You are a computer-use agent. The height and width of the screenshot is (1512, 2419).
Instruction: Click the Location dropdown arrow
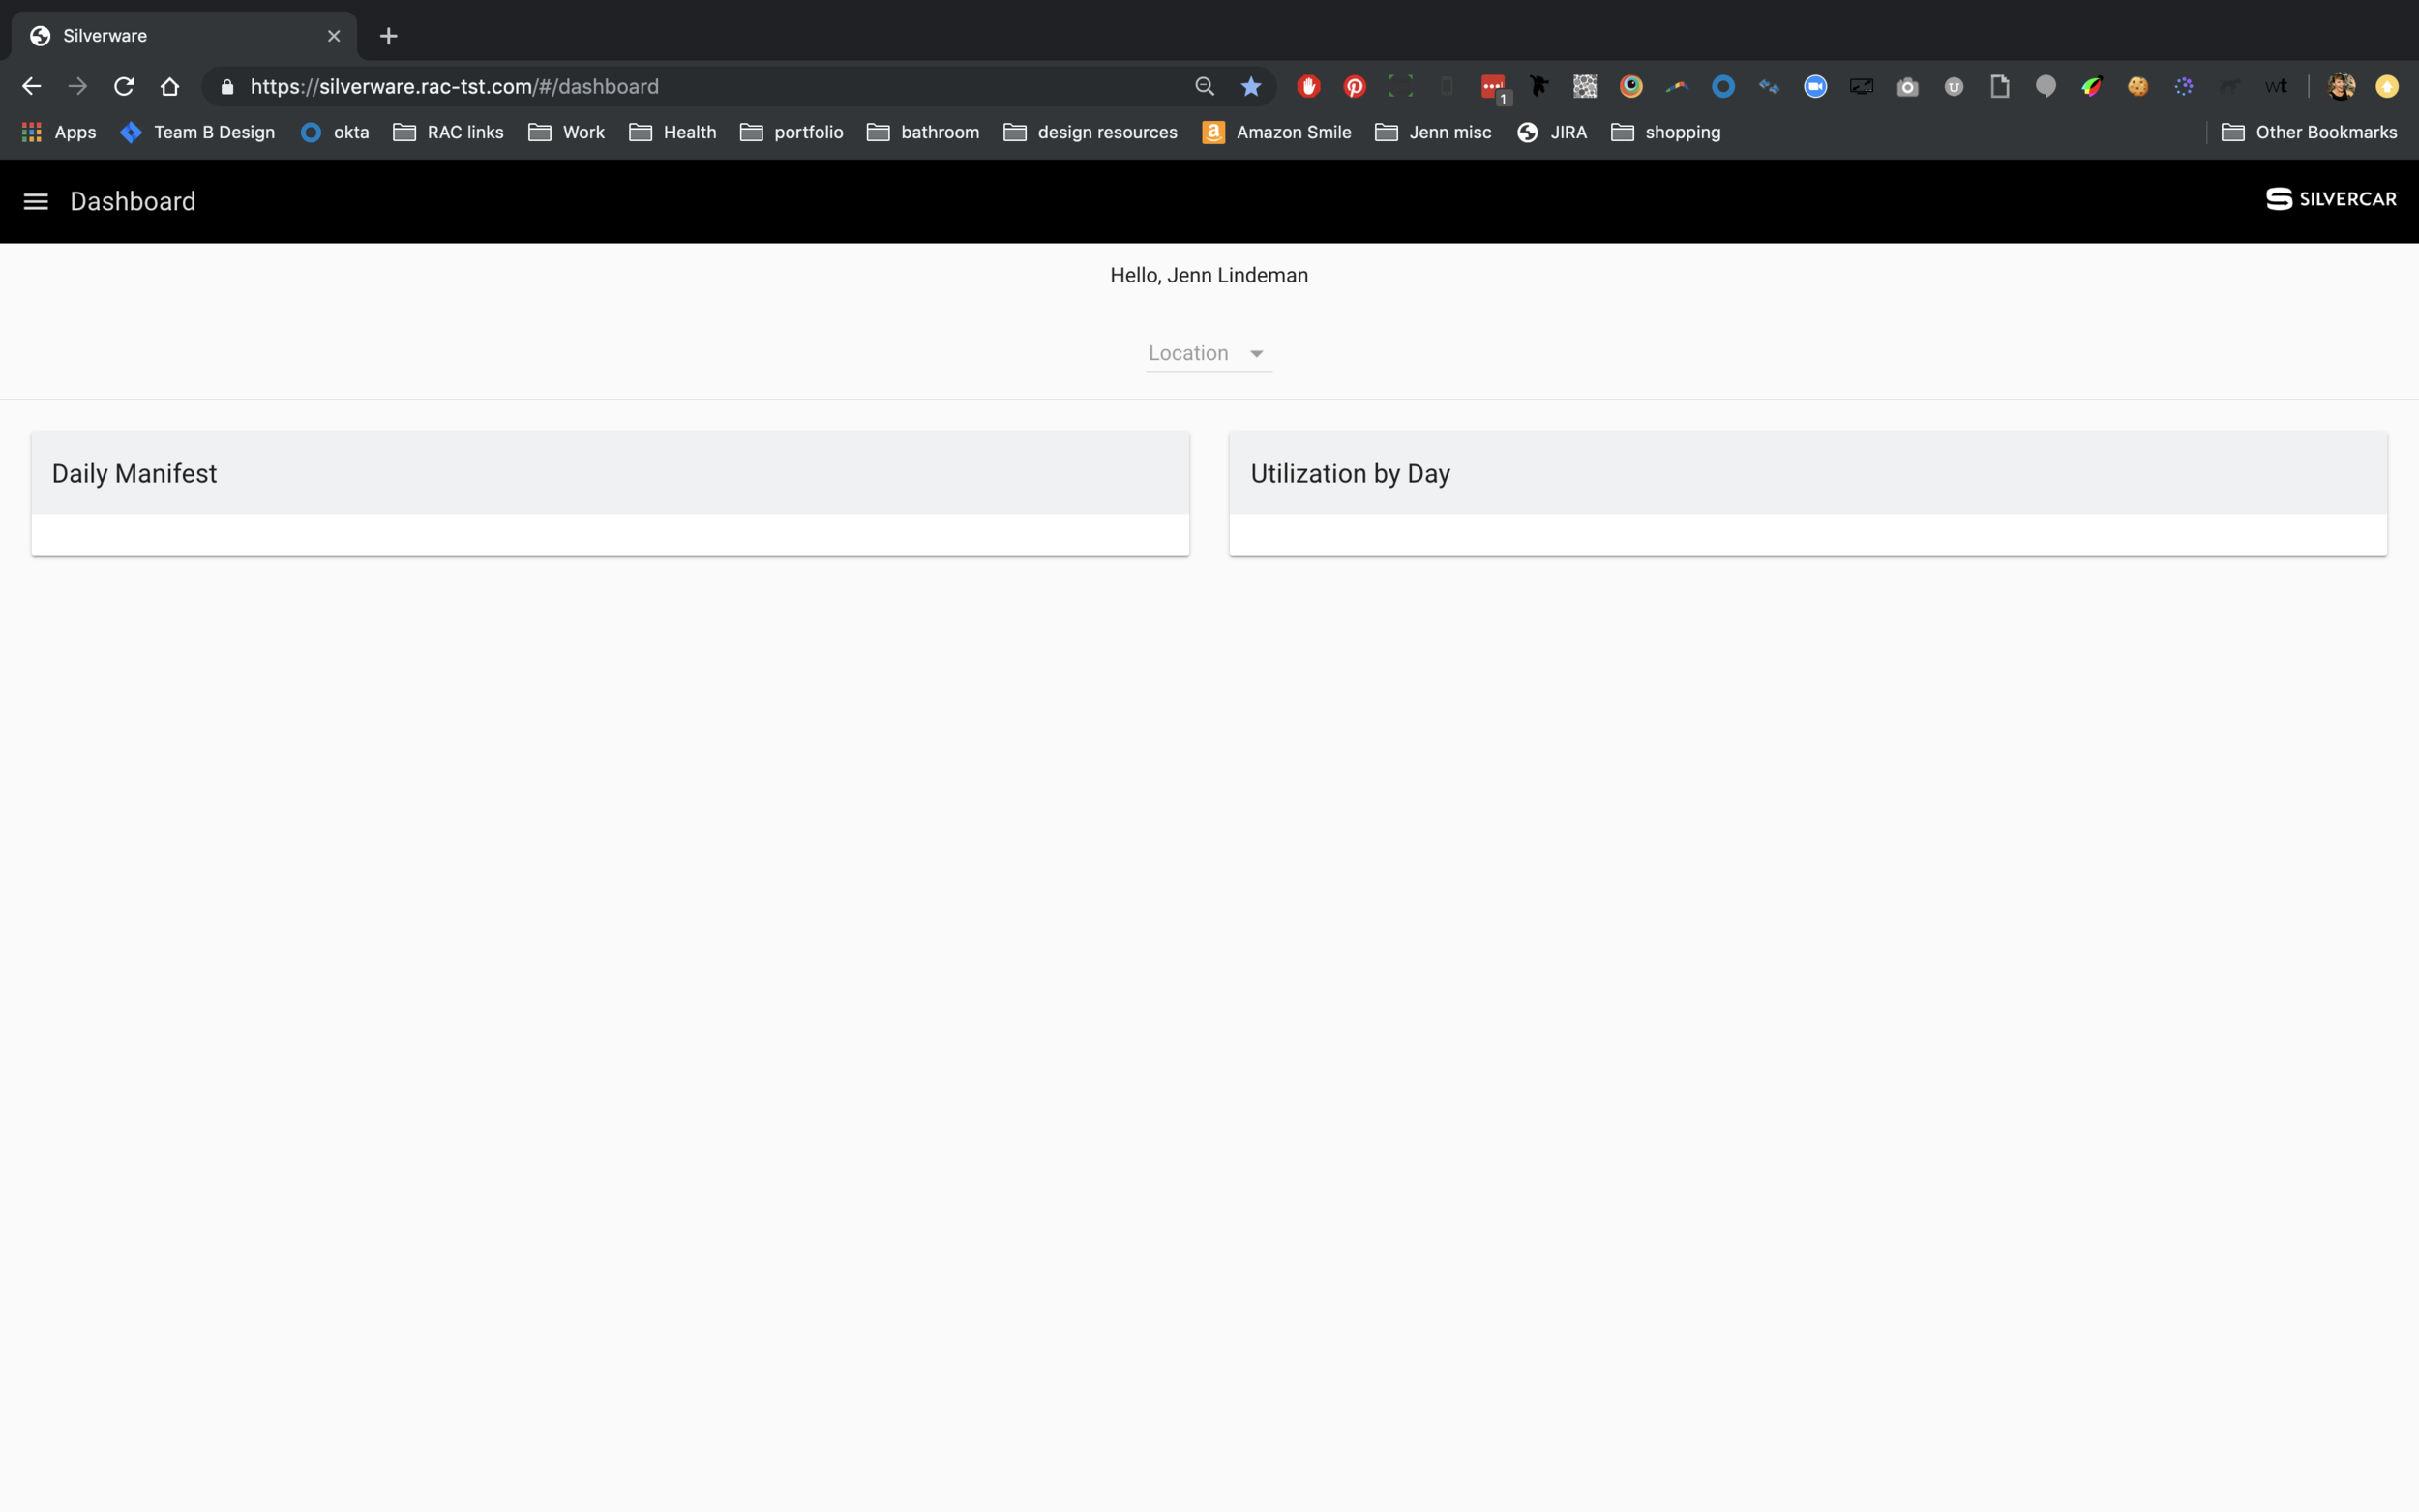(1257, 352)
